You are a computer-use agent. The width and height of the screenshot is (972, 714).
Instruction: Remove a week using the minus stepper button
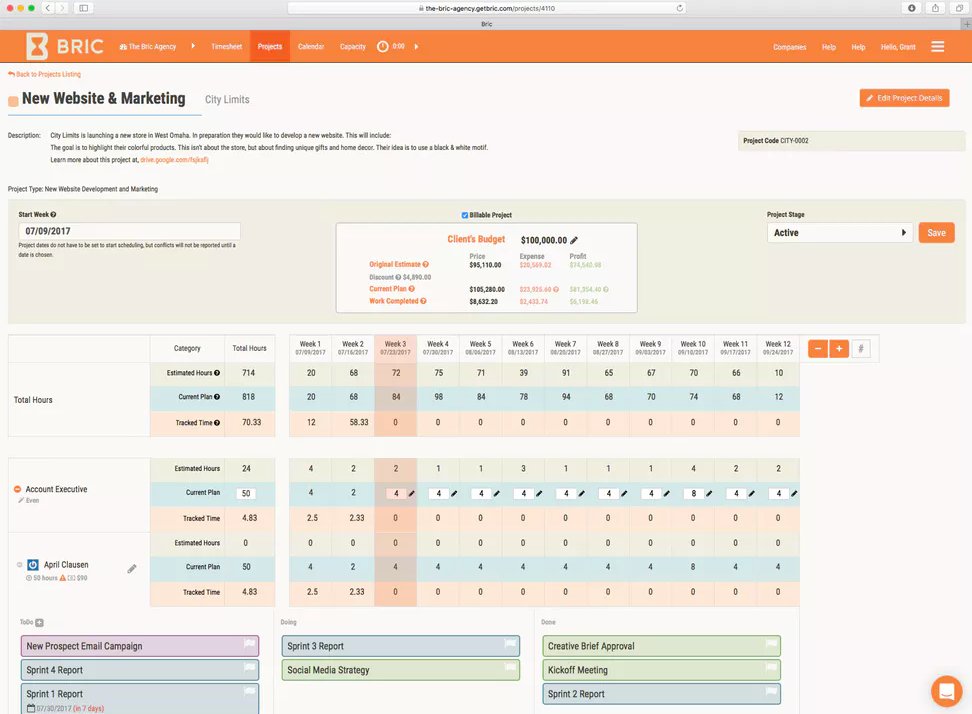818,348
